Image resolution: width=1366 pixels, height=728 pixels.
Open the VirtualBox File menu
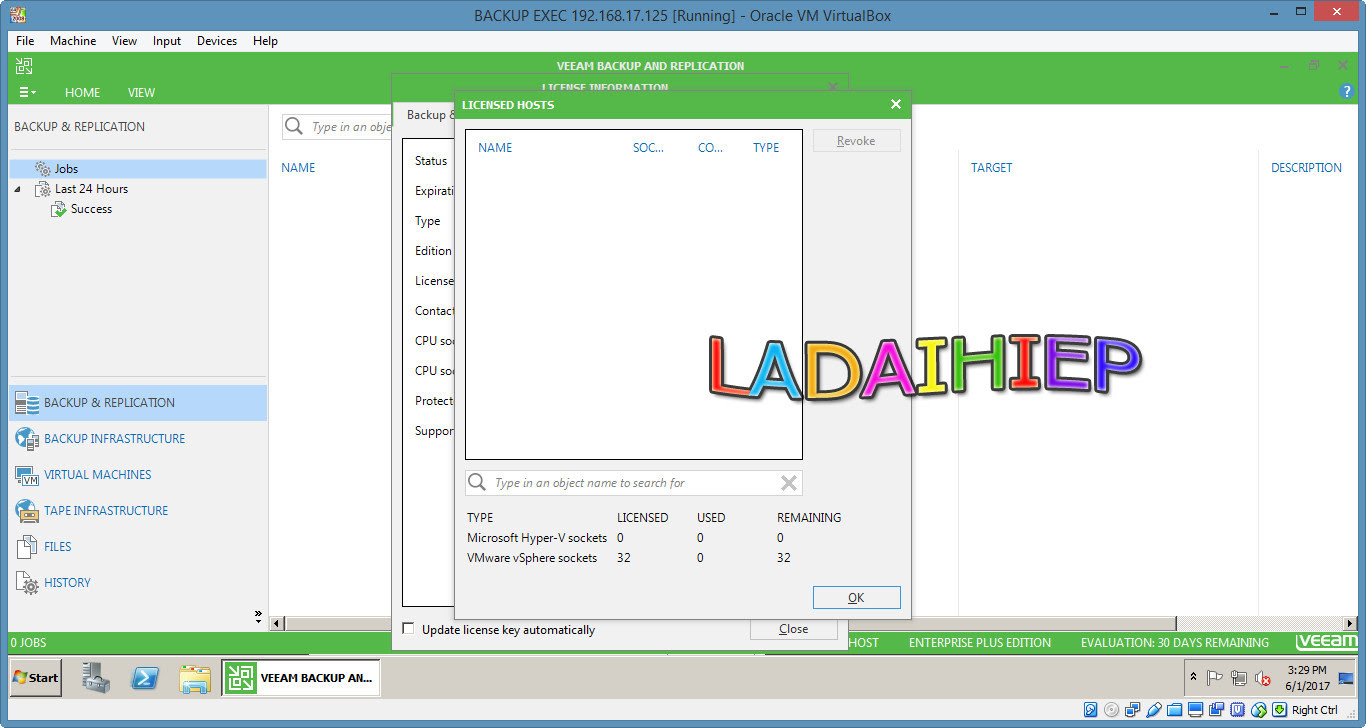pyautogui.click(x=25, y=41)
